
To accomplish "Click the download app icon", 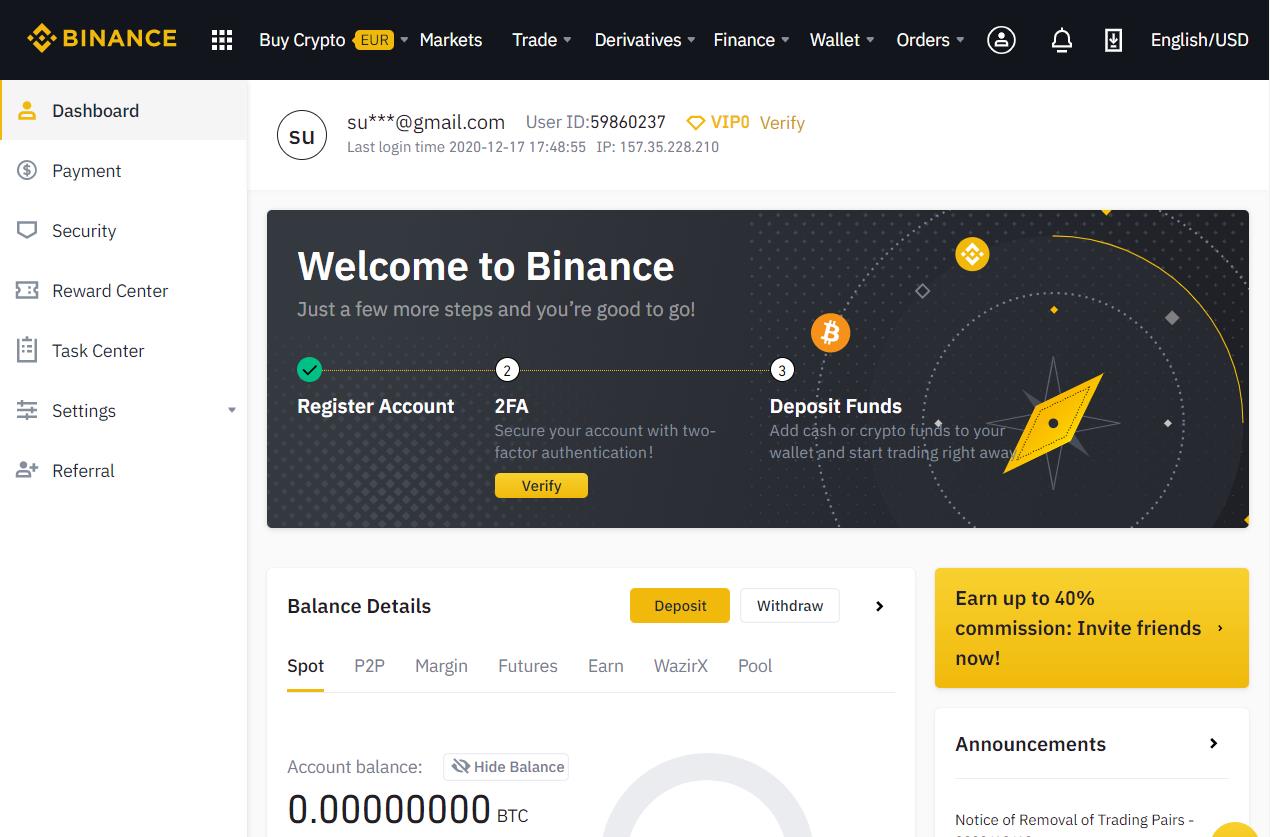I will [1113, 40].
